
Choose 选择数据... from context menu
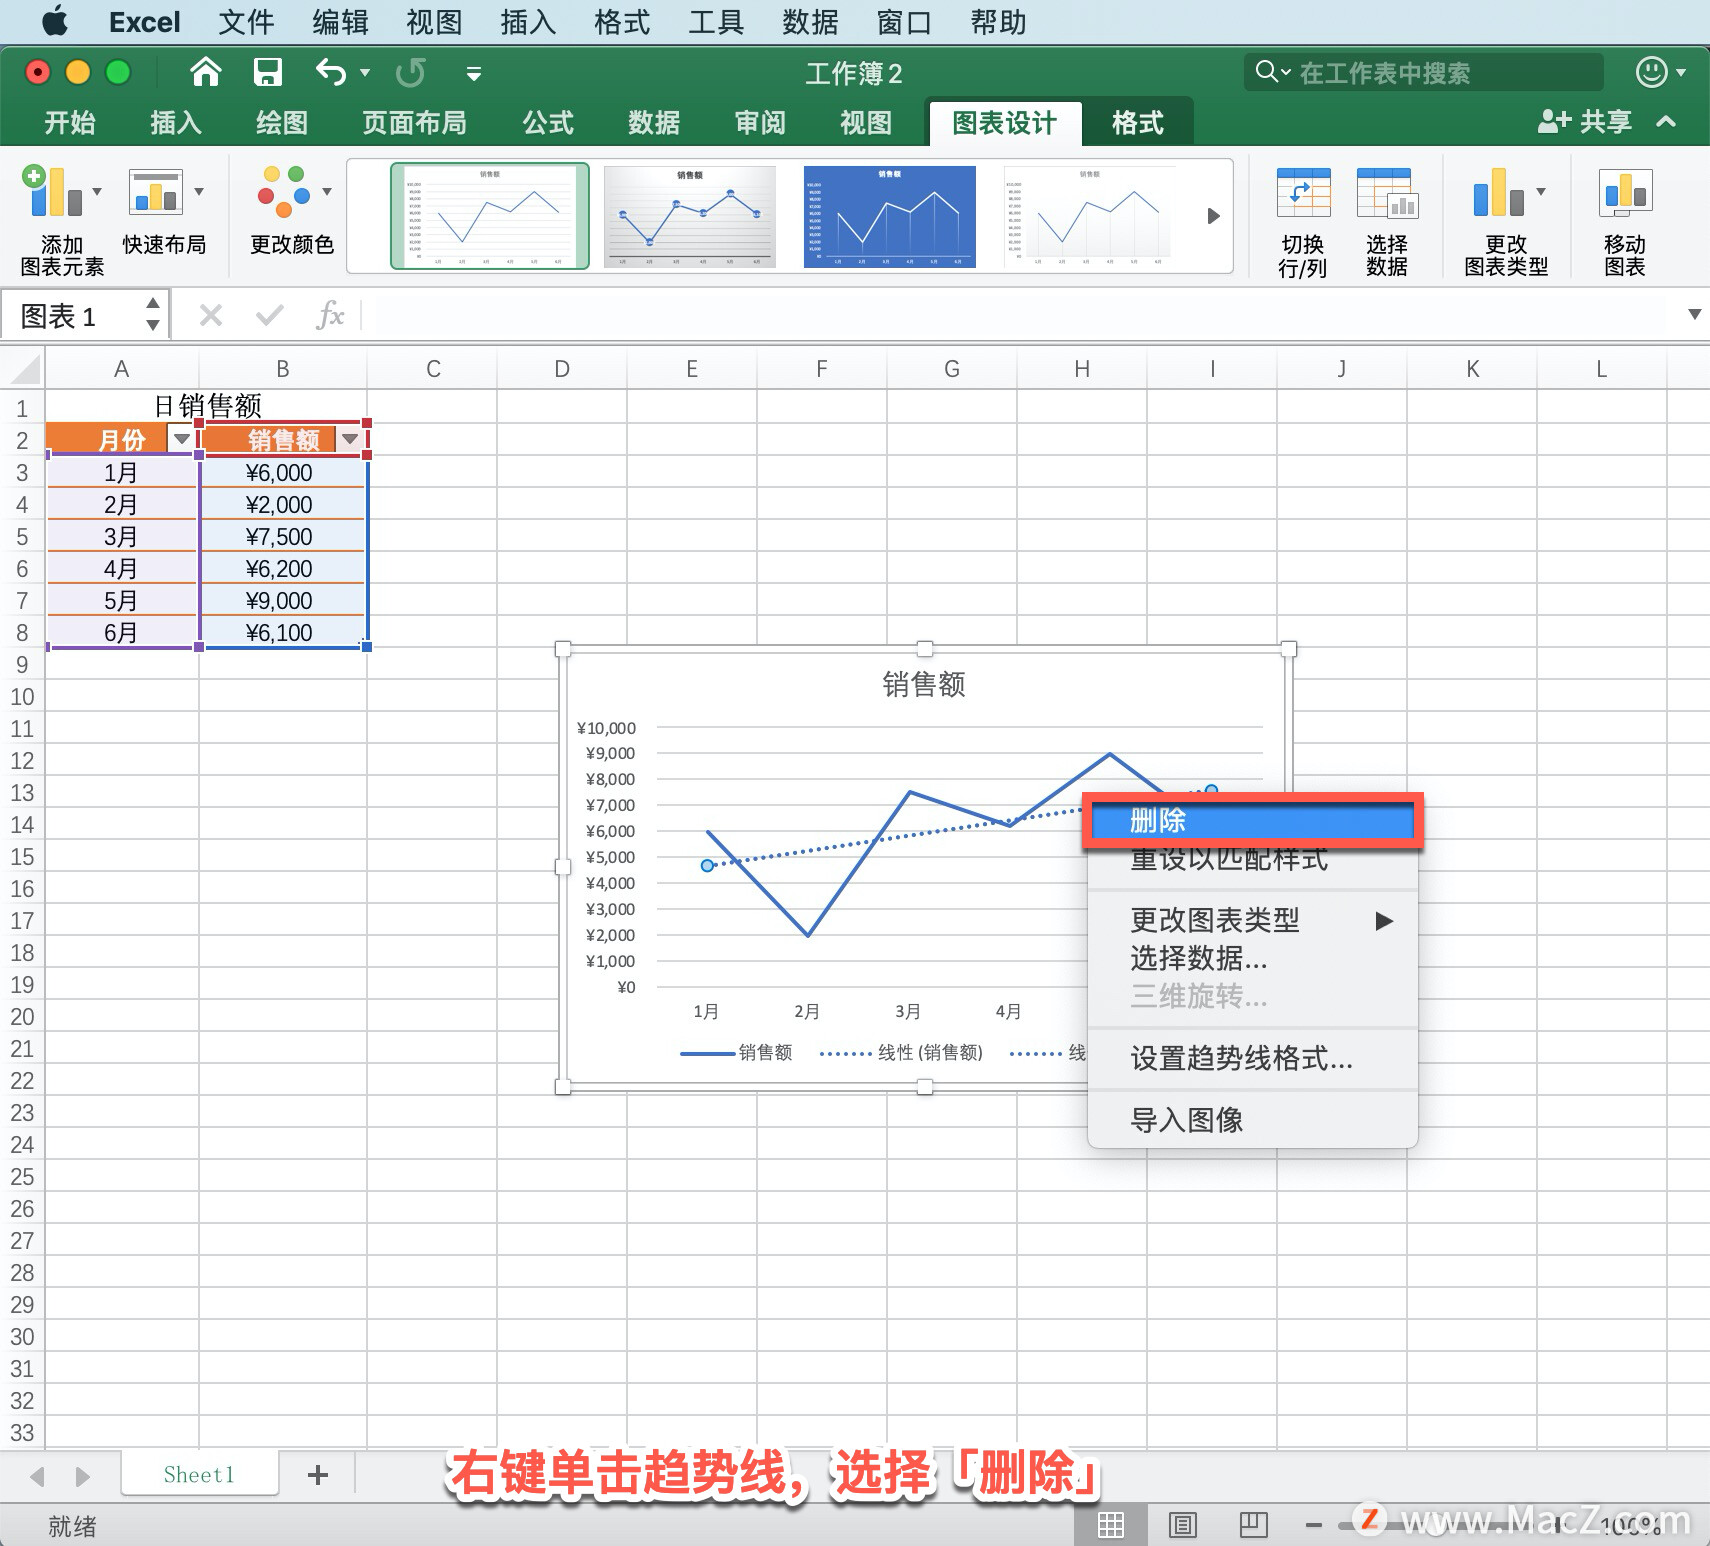(1252, 958)
